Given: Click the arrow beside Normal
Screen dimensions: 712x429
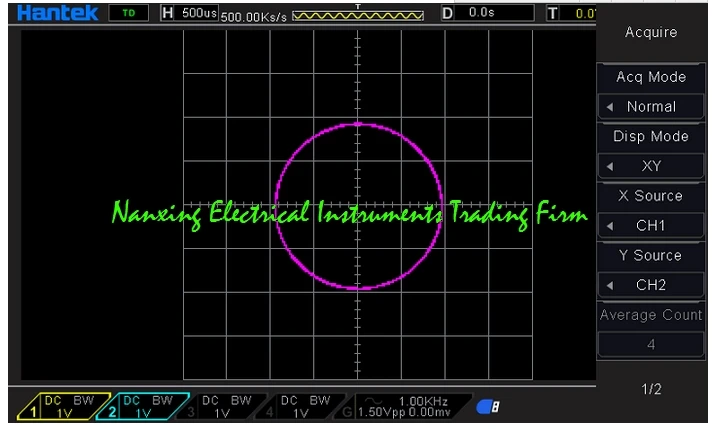Looking at the screenshot, I should point(610,107).
